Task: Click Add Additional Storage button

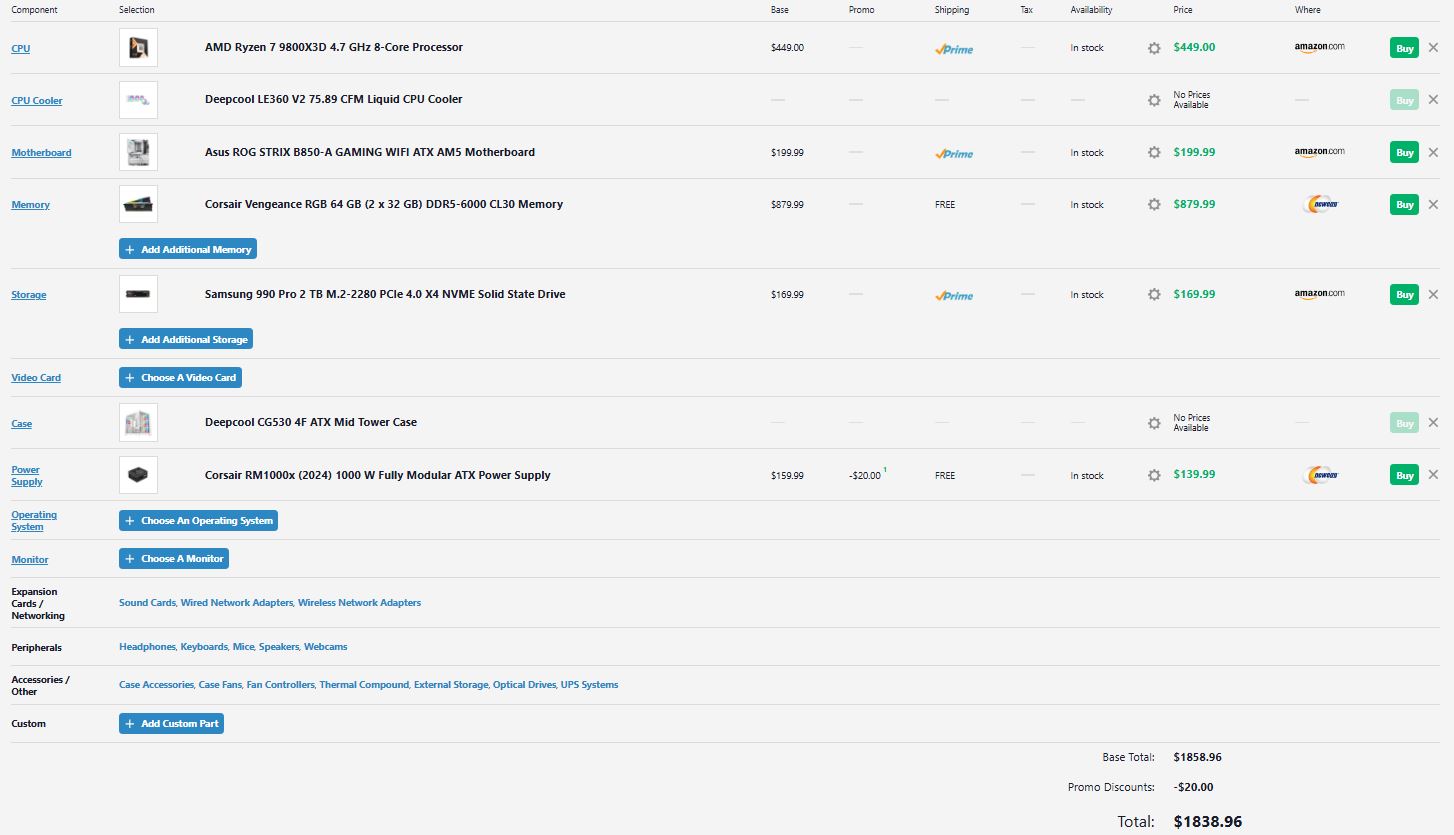Action: click(186, 339)
